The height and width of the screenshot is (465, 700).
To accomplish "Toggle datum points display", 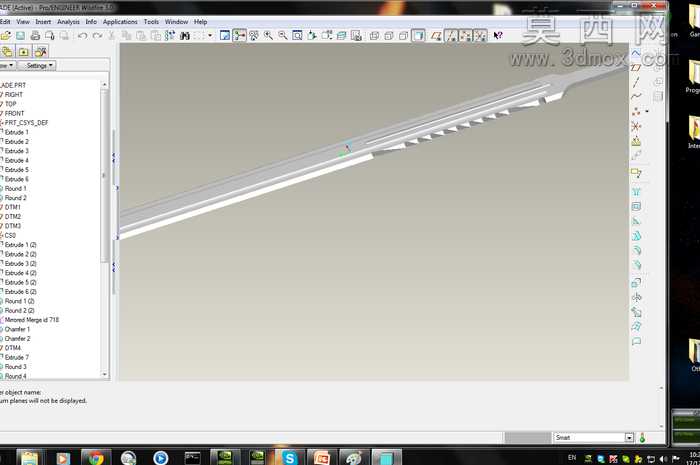I will 465,36.
